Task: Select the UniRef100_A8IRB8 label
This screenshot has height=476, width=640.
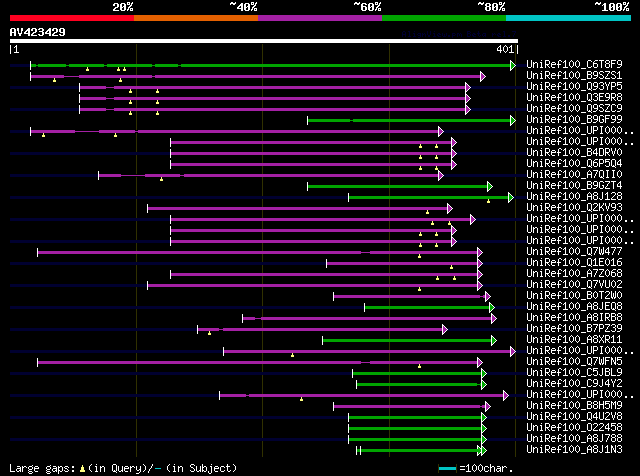Action: click(574, 318)
